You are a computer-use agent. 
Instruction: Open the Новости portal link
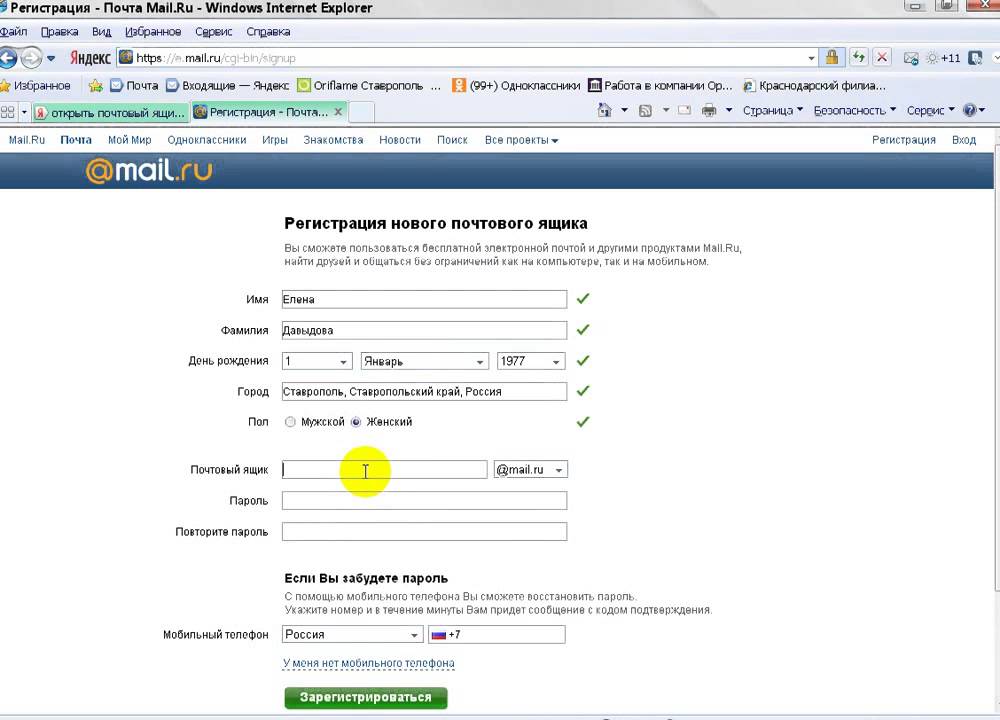coord(400,140)
